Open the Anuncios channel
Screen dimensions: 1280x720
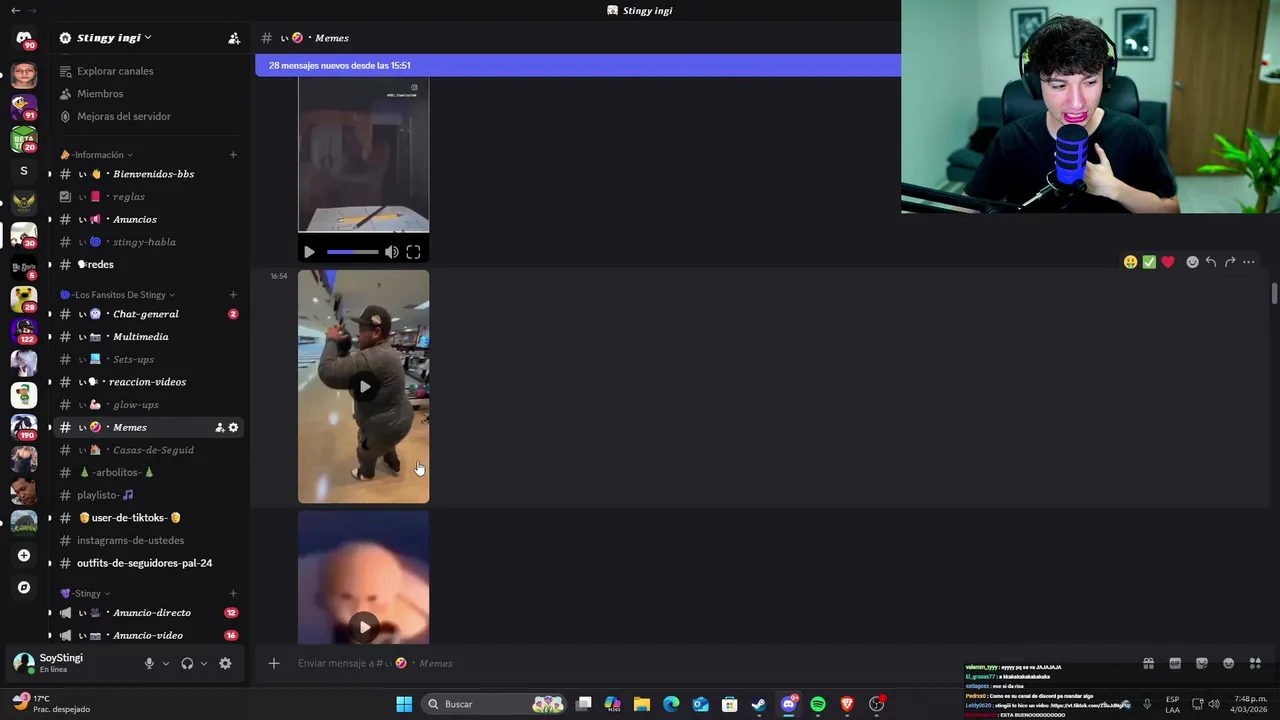148,219
